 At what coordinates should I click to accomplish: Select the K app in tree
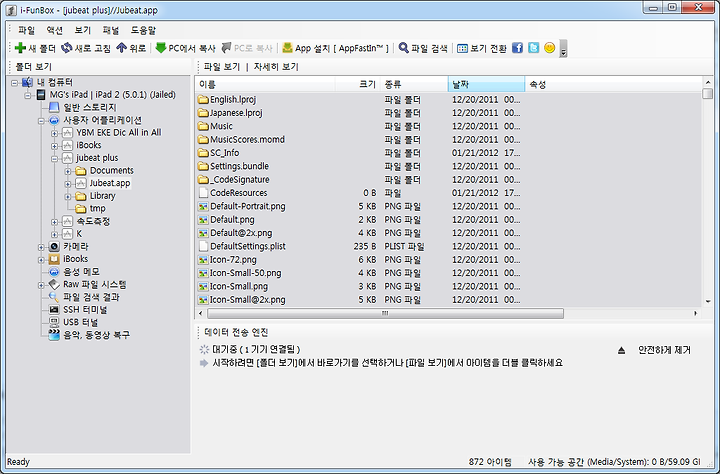(x=79, y=234)
